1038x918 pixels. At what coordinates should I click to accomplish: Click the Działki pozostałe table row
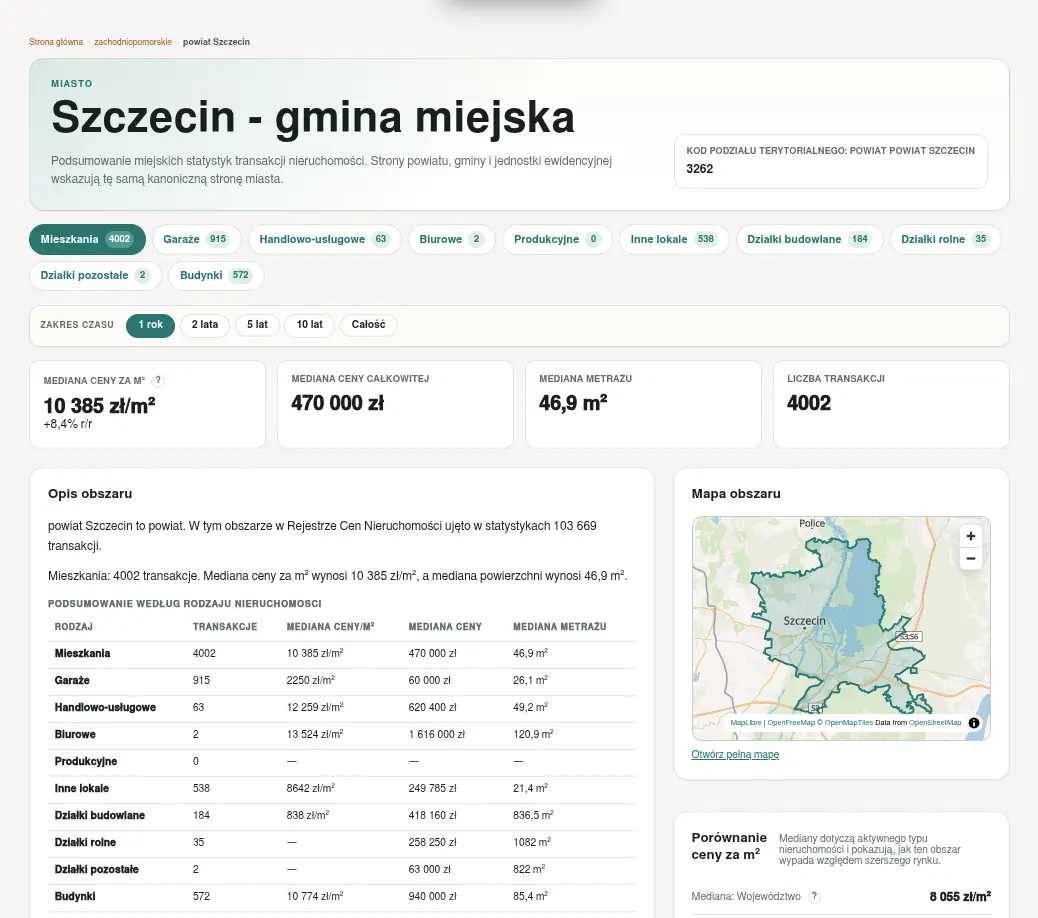click(342, 870)
